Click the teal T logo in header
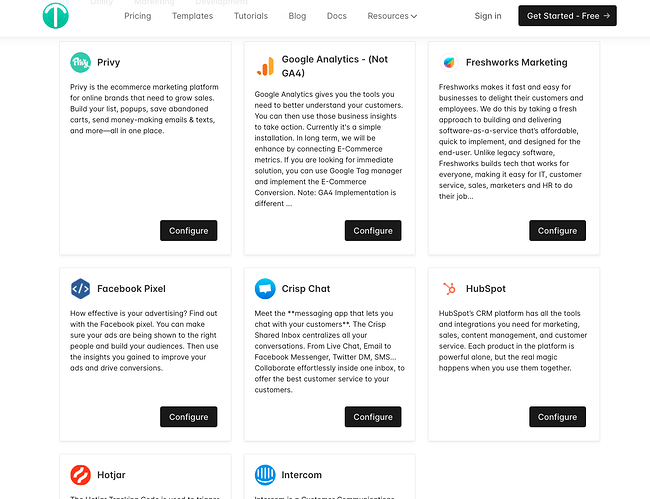 pos(56,16)
